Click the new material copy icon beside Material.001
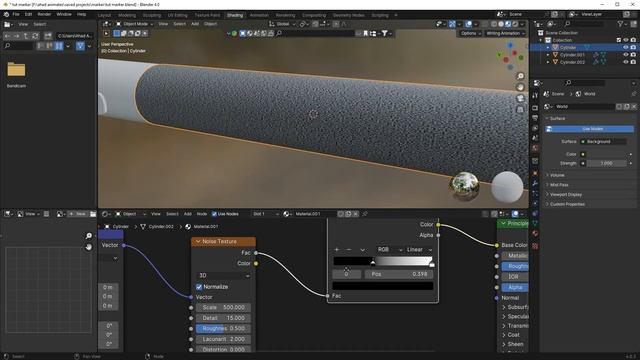 click(348, 214)
